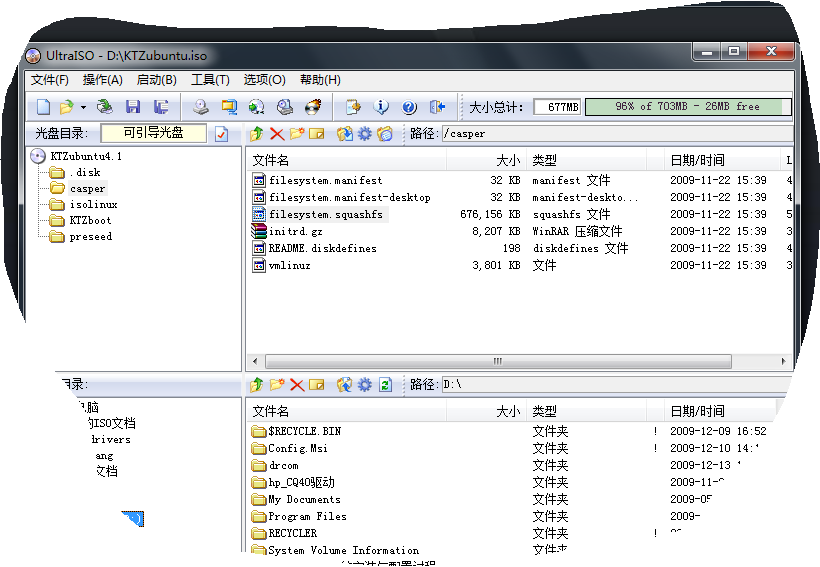This screenshot has height=567, width=820.
Task: Click the Help question mark icon
Action: click(x=409, y=107)
